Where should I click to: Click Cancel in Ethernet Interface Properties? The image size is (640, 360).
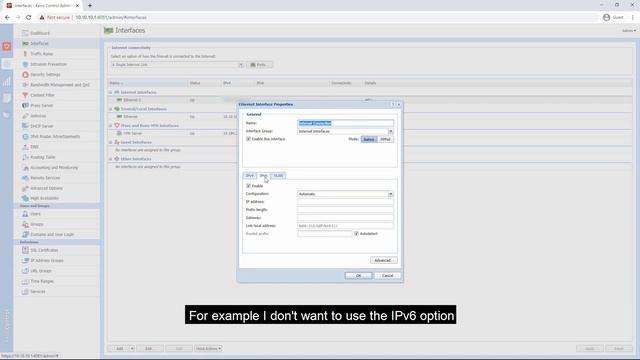pos(387,276)
